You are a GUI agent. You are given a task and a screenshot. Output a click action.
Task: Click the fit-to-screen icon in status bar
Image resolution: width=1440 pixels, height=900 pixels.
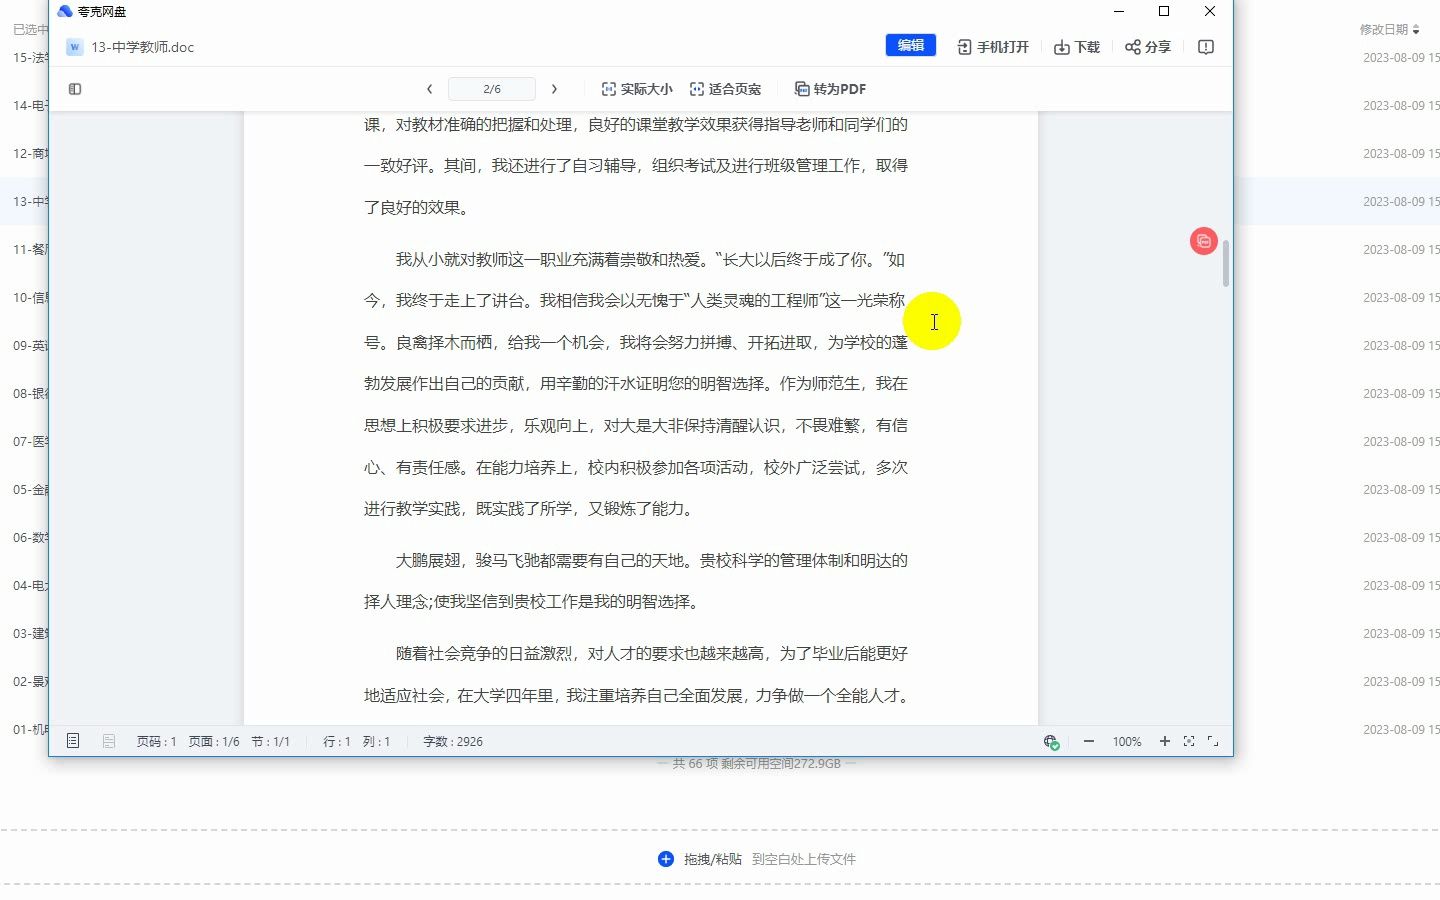click(x=1189, y=741)
